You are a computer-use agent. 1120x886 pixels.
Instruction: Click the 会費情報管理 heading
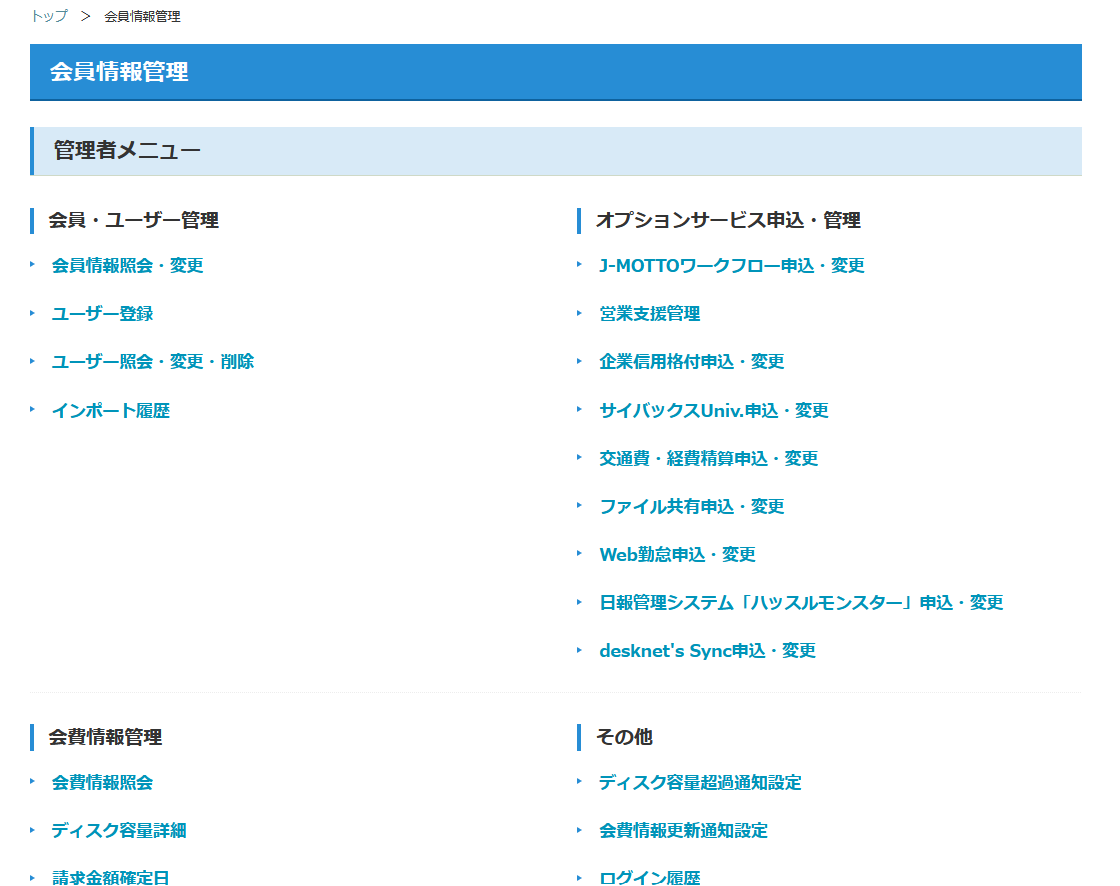[x=106, y=737]
